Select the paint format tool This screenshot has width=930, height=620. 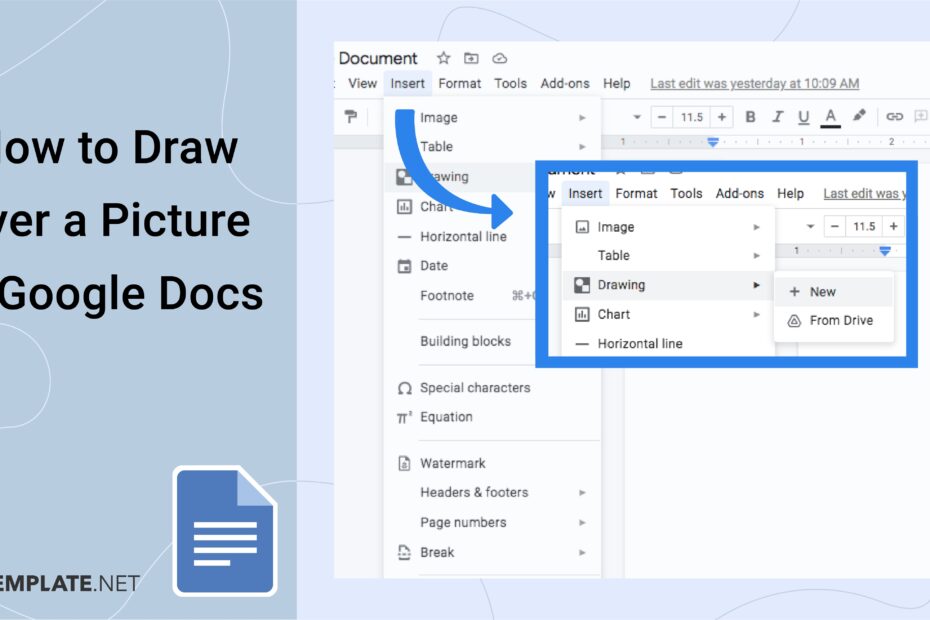pyautogui.click(x=351, y=117)
